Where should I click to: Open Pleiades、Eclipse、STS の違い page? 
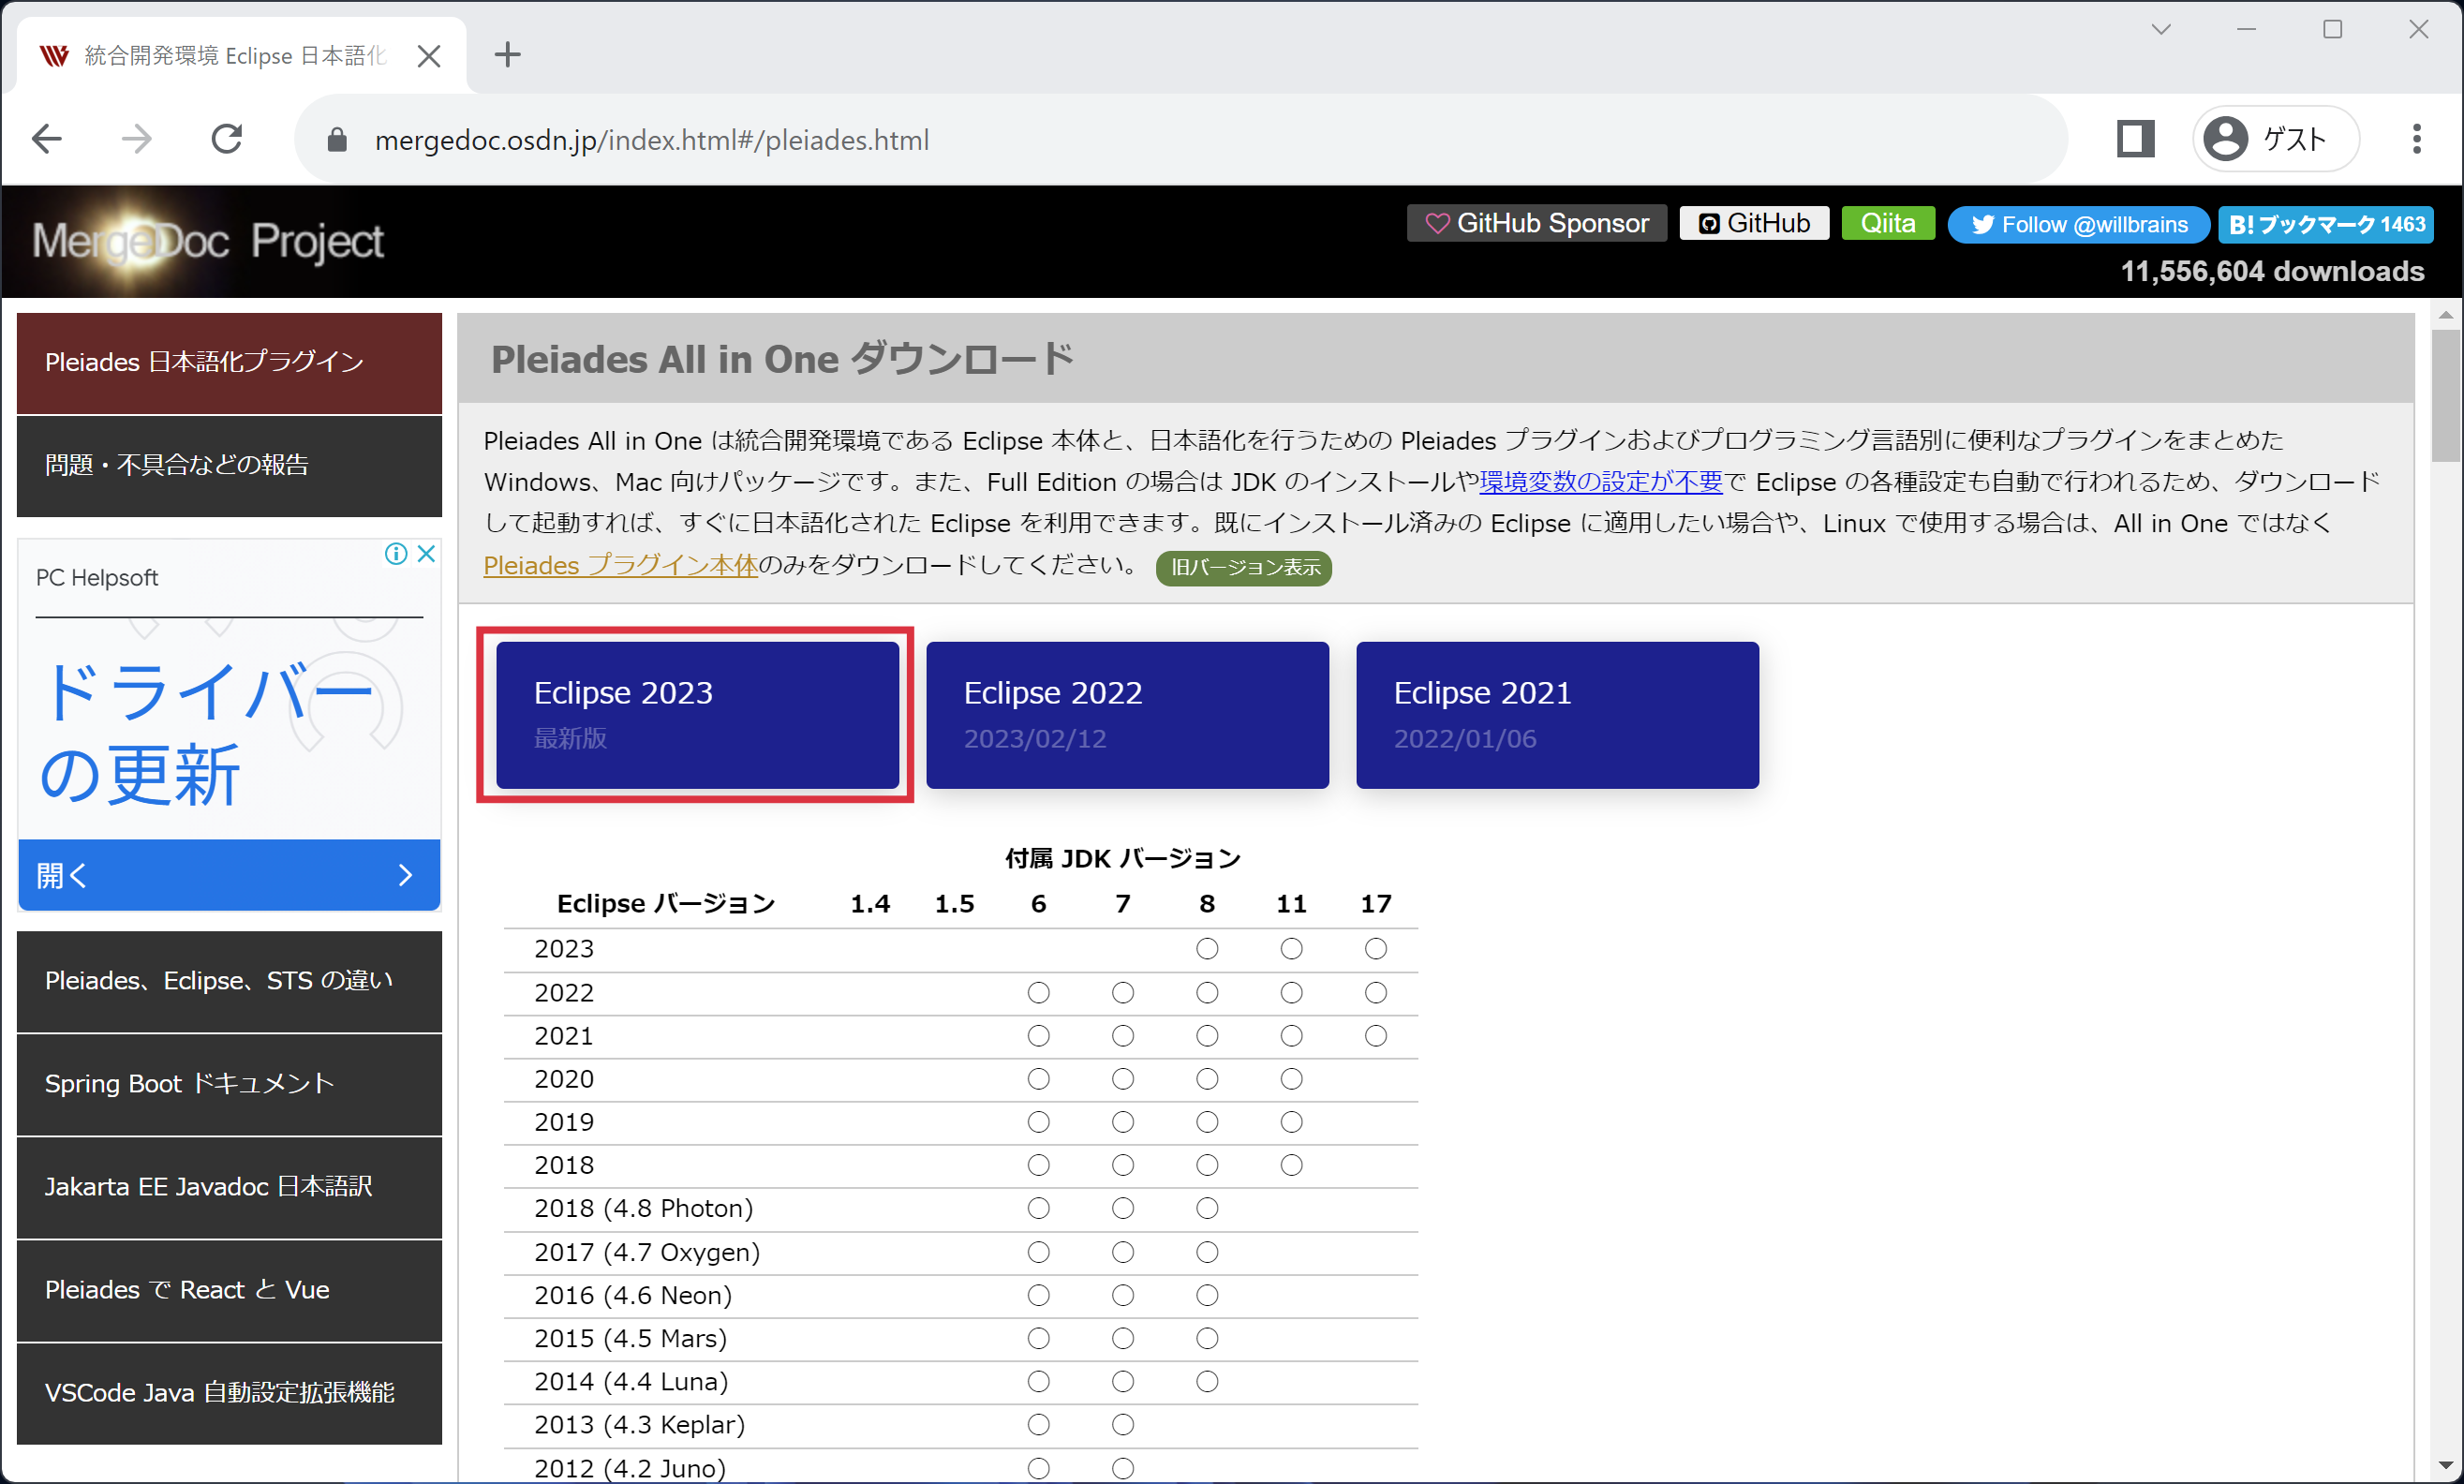pos(229,981)
